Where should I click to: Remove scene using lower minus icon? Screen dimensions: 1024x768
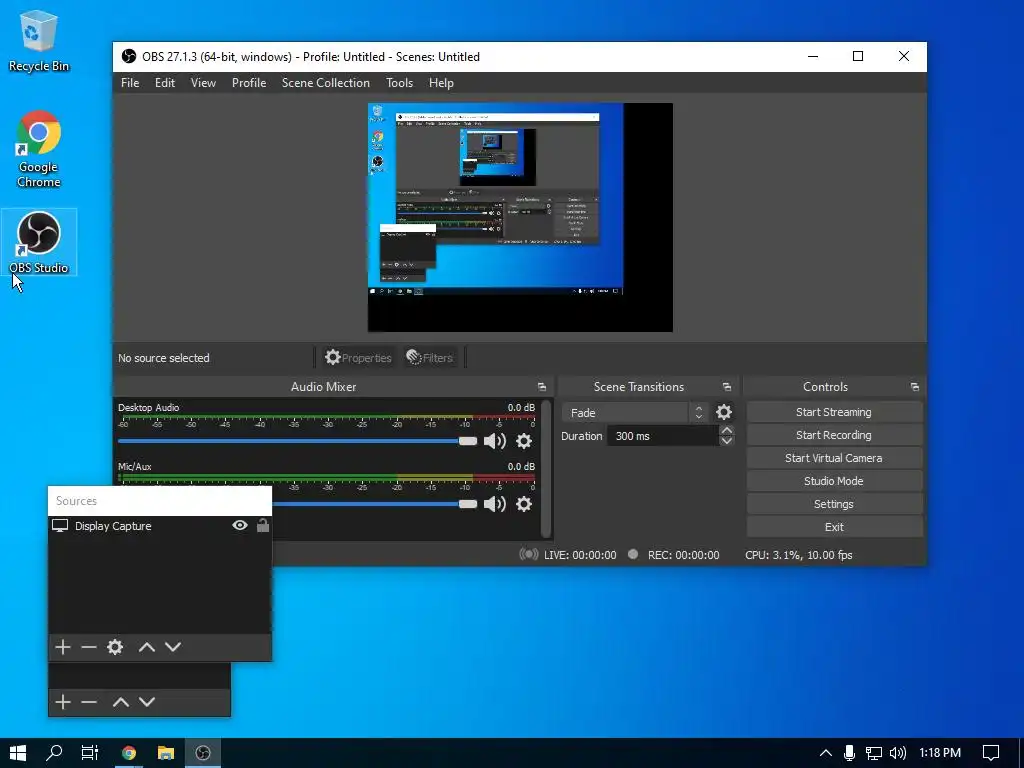pos(89,702)
